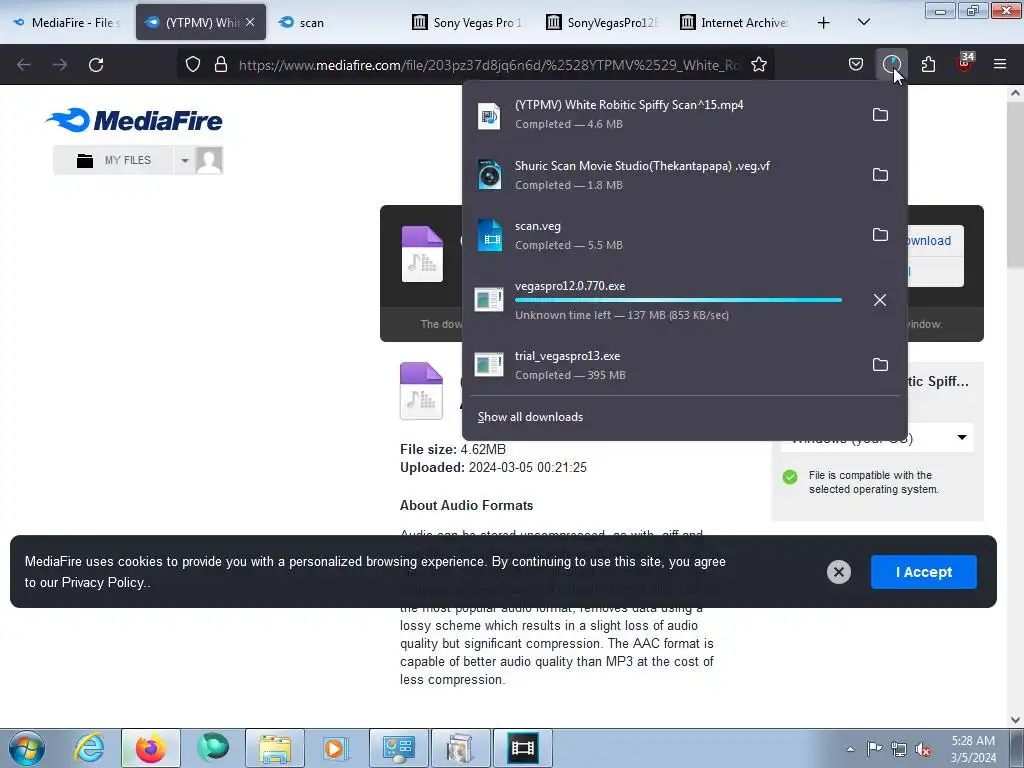Launch Internet Explorer from taskbar
The image size is (1024, 768).
click(89, 748)
